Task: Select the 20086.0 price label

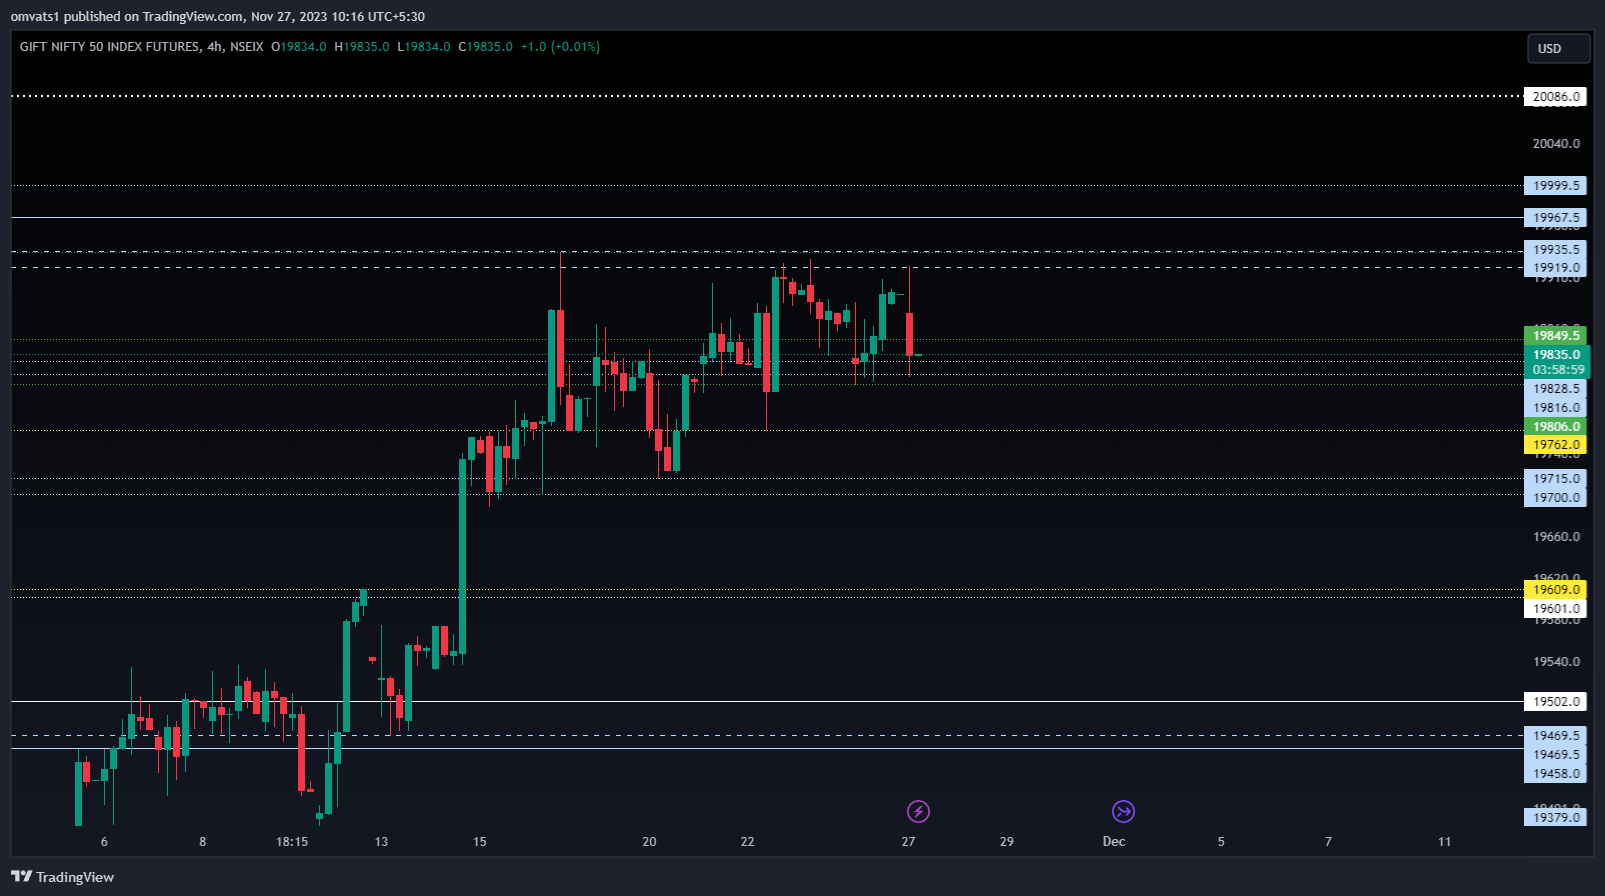Action: (x=1555, y=97)
